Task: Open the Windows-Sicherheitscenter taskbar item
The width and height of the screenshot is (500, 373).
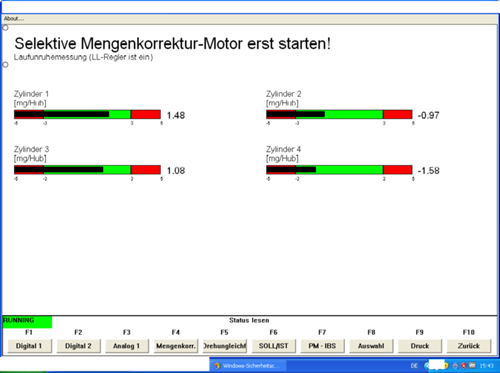Action: coord(248,366)
